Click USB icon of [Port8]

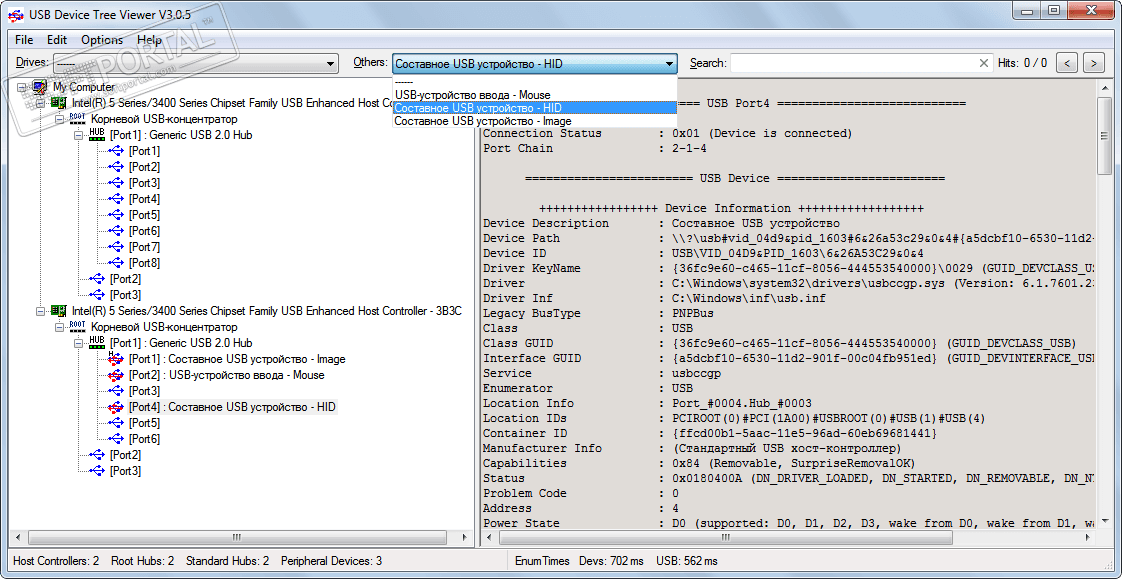click(x=115, y=263)
